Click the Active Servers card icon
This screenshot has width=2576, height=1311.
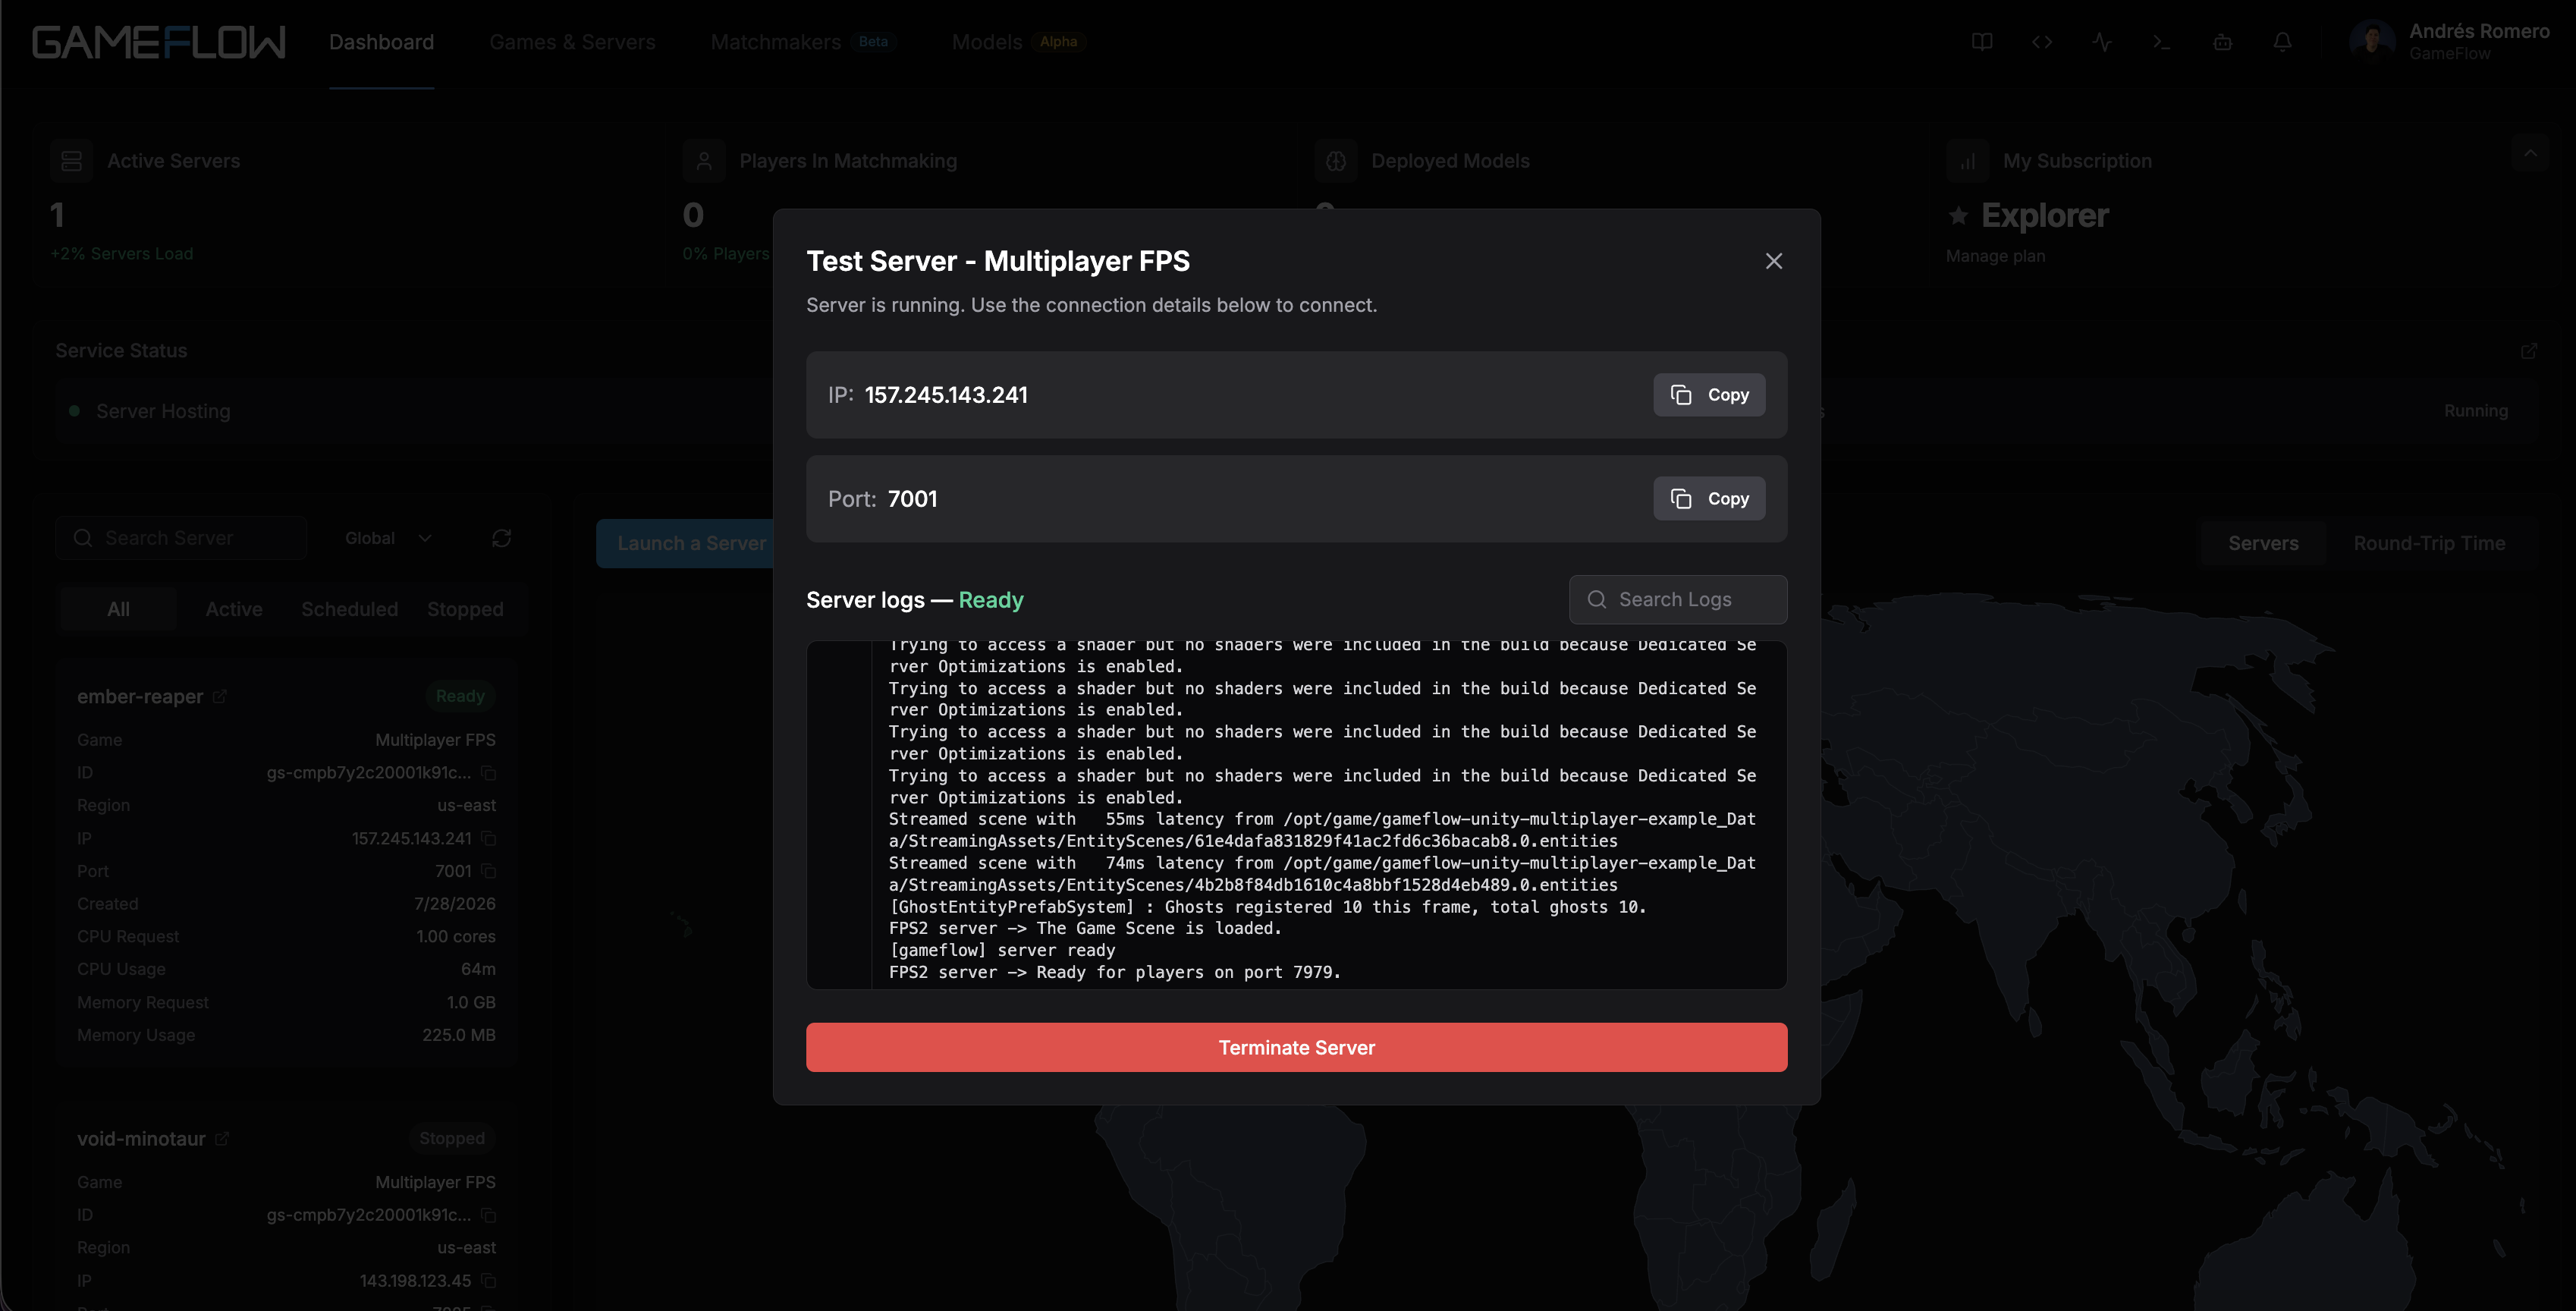pyautogui.click(x=71, y=161)
